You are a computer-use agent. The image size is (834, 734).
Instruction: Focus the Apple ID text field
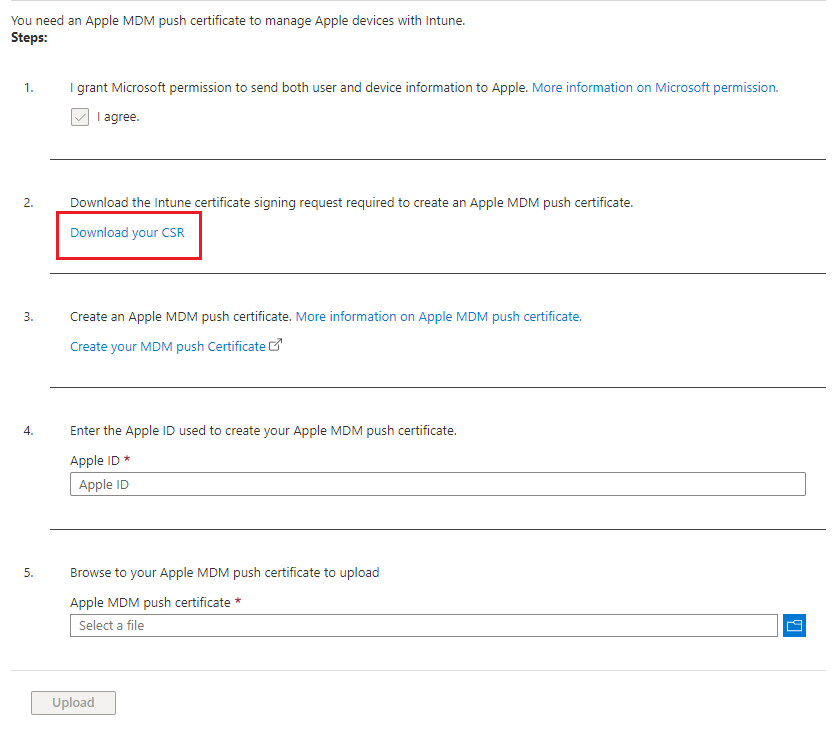[437, 485]
